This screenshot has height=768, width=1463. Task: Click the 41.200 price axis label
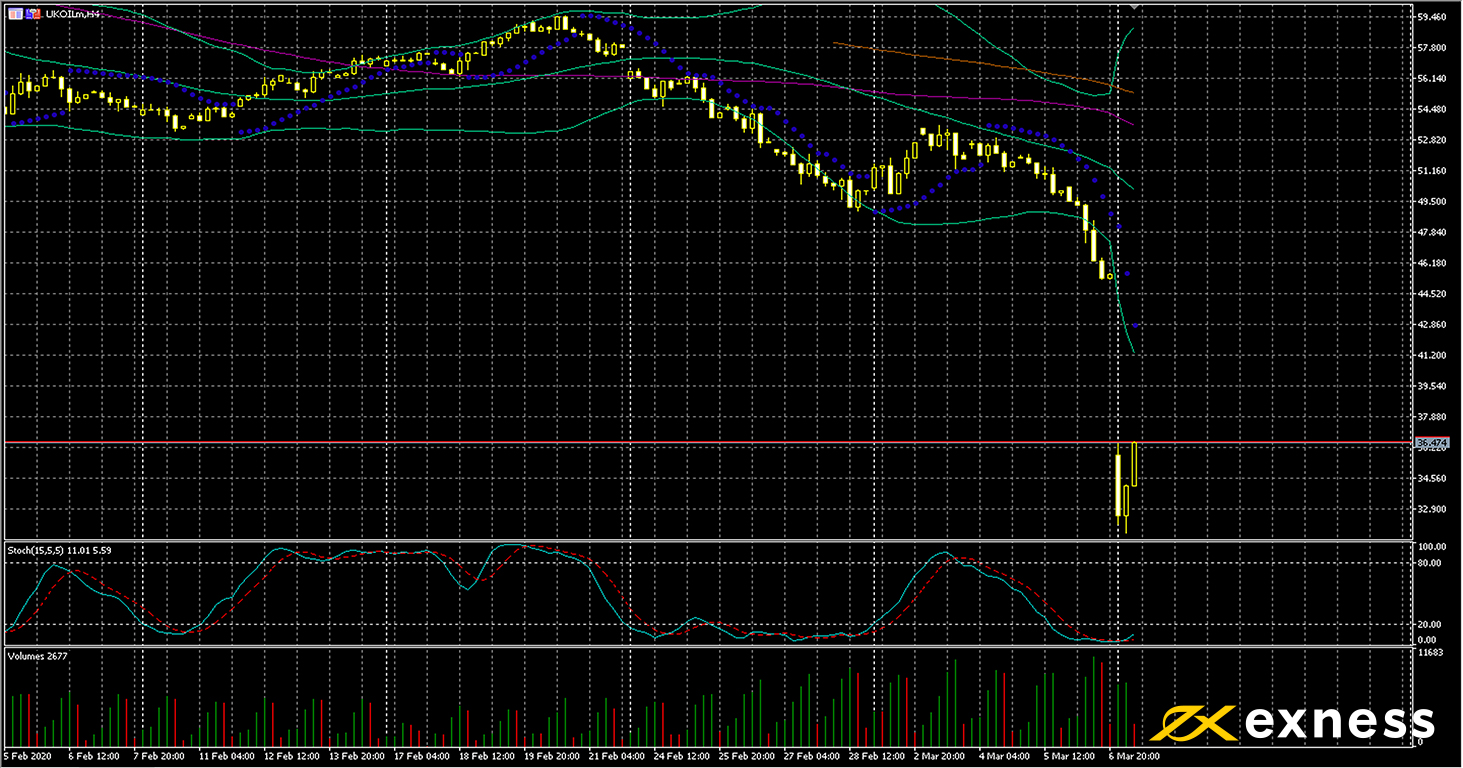coord(1432,356)
